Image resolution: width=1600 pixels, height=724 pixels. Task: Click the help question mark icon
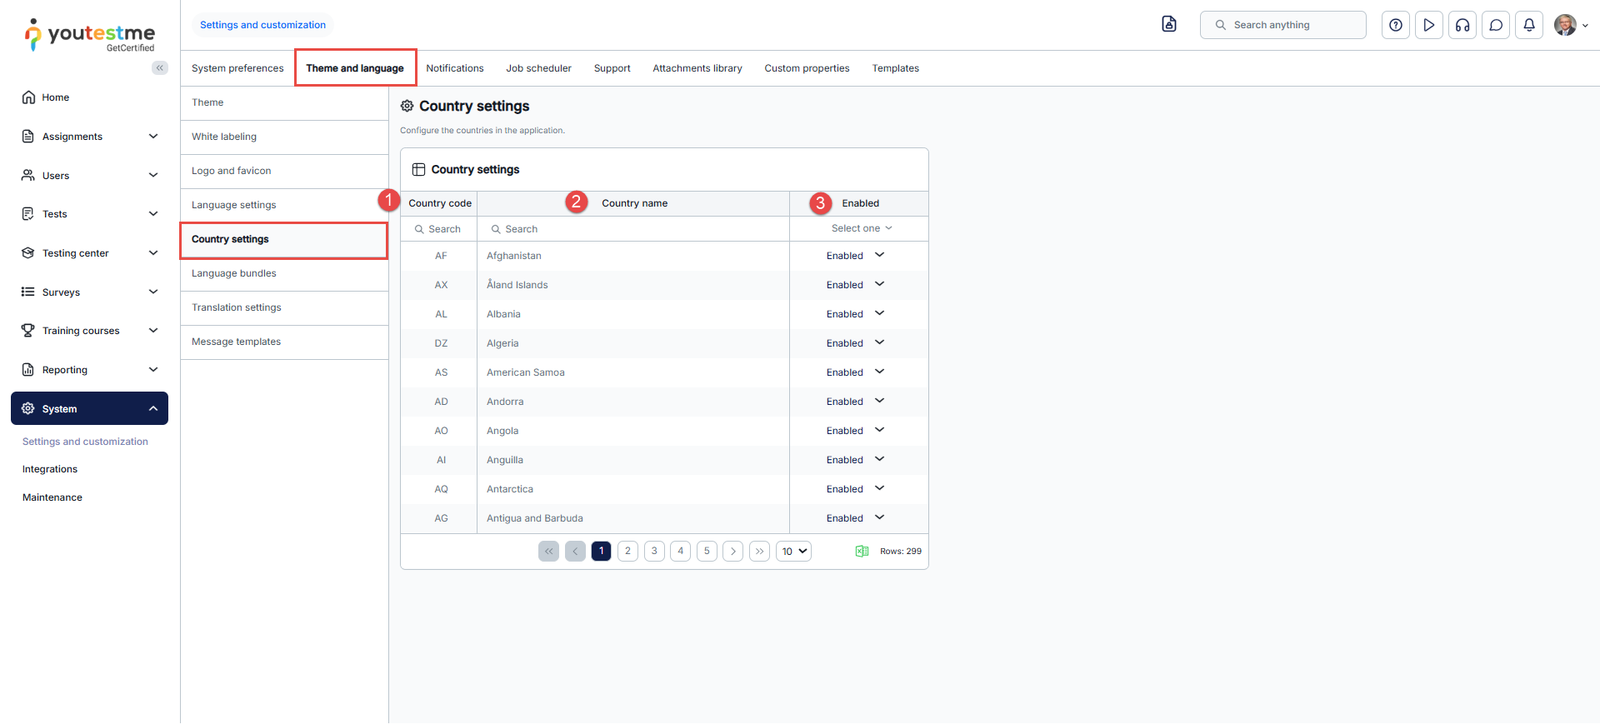coord(1395,25)
